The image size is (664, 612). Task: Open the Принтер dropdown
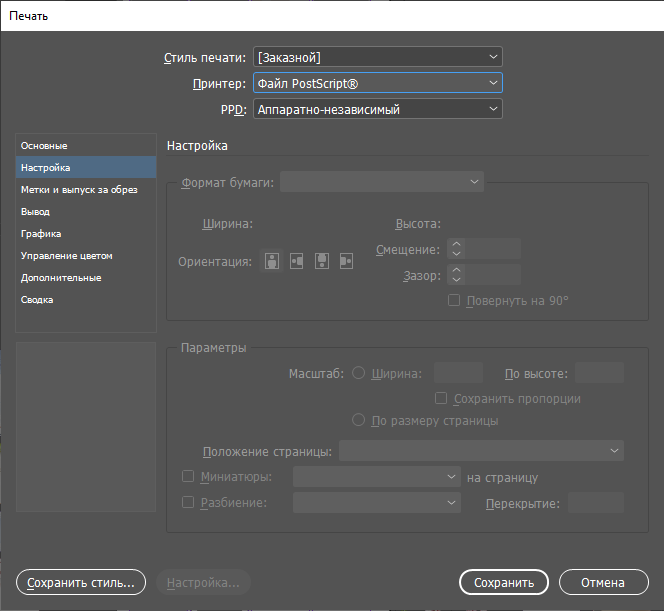[378, 83]
